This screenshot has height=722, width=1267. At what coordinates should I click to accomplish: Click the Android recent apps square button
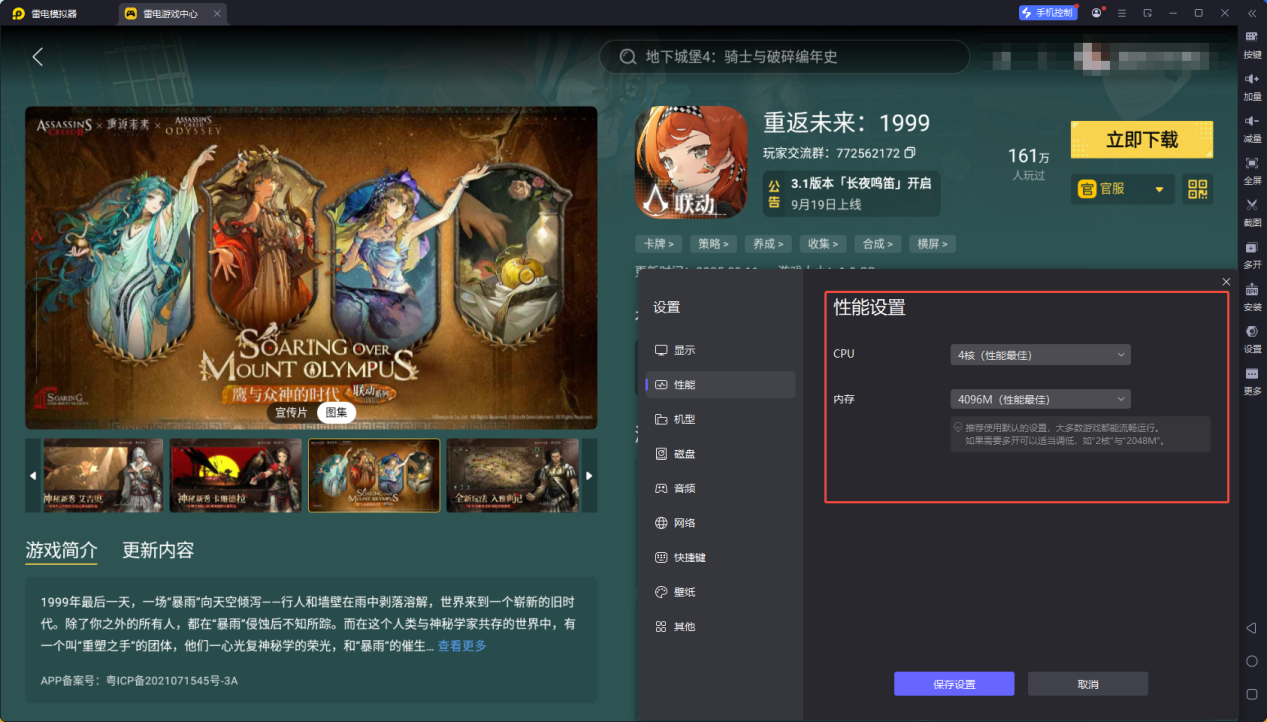click(1251, 694)
